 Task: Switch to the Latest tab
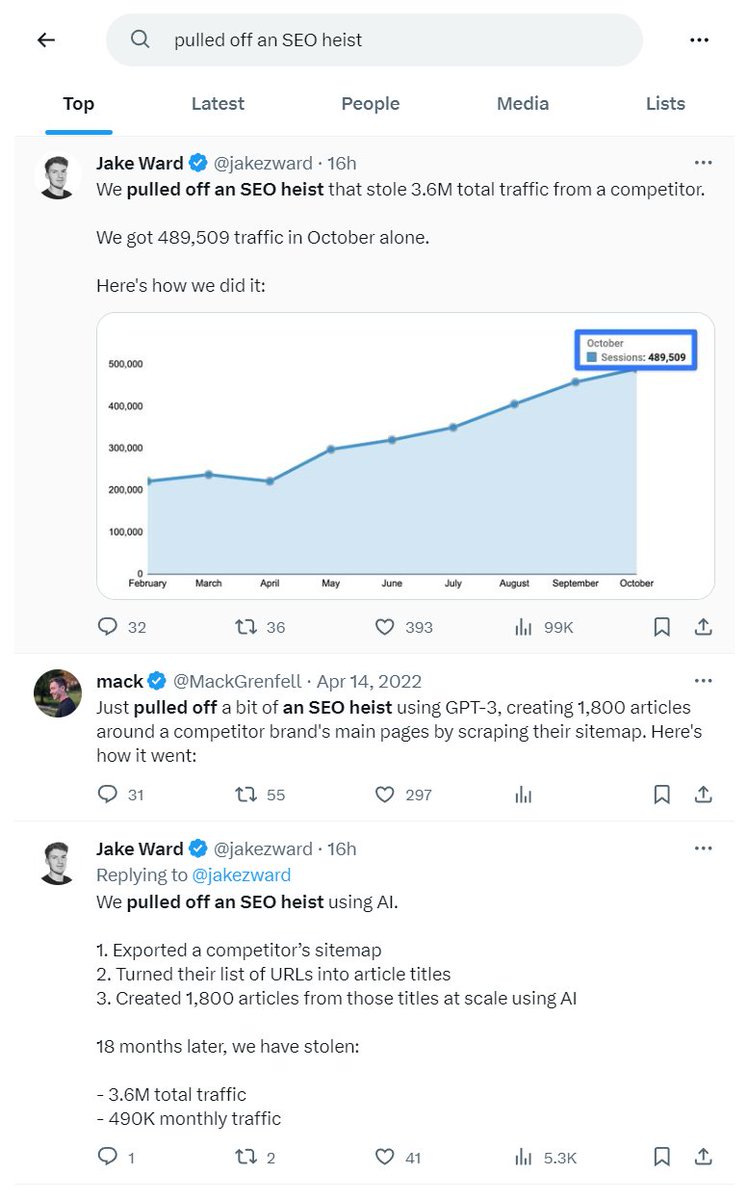[218, 103]
